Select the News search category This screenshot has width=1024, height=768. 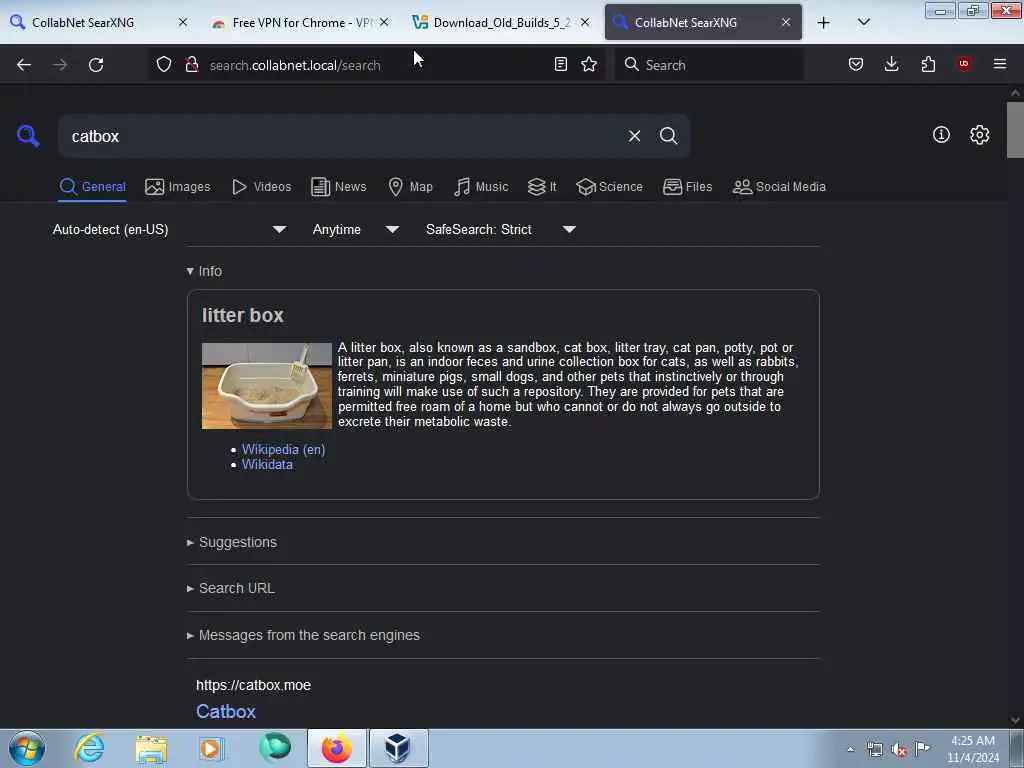pos(339,187)
